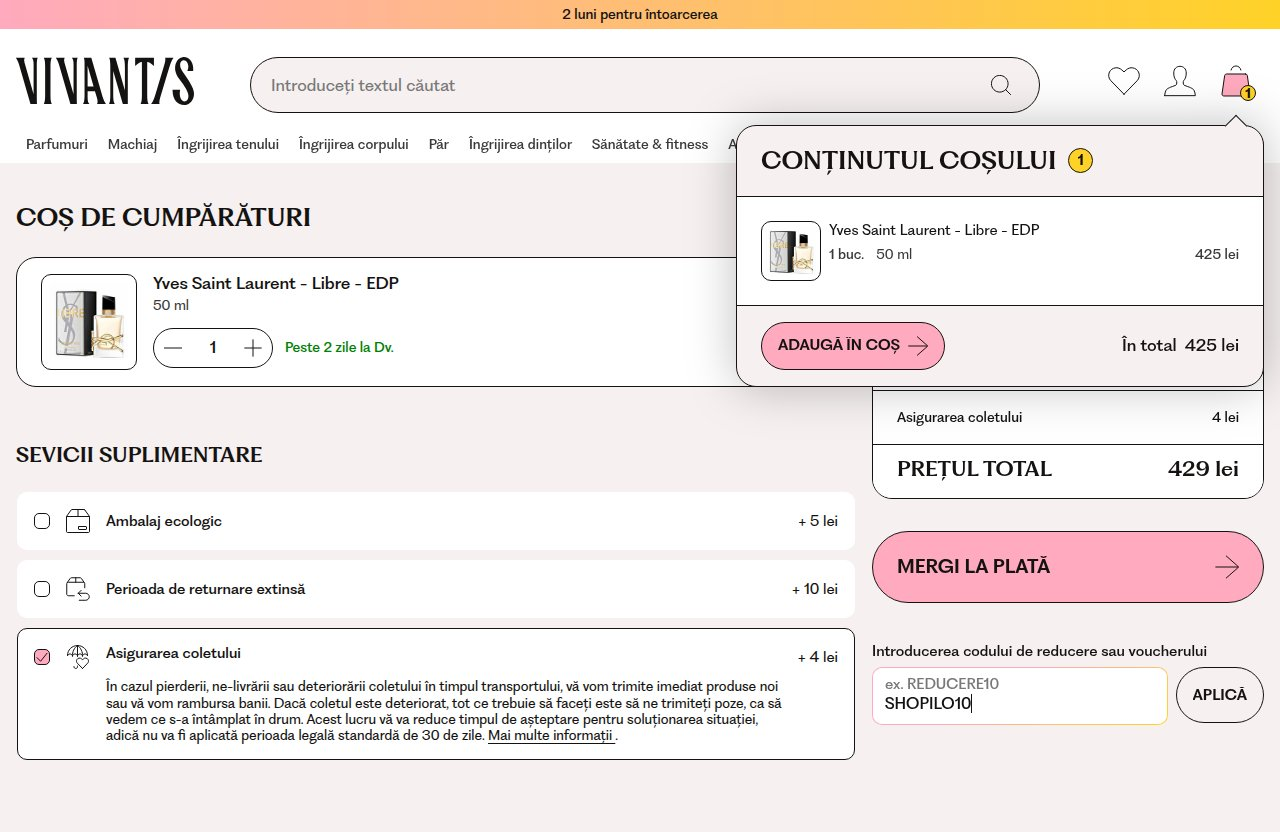Open the Parfumuri menu
This screenshot has height=832, width=1280.
57,144
